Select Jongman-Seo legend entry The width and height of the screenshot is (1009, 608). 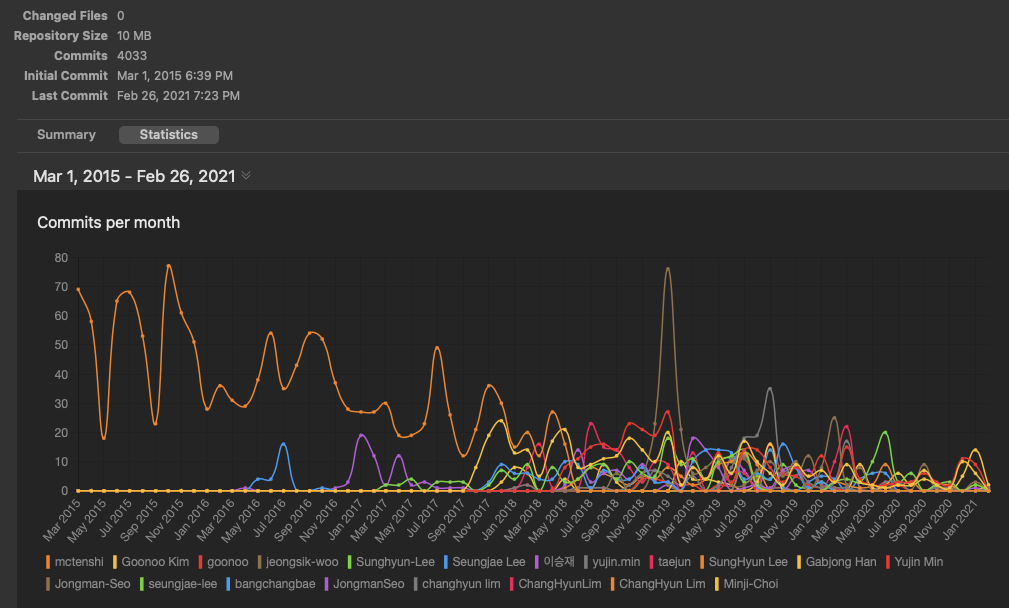88,584
